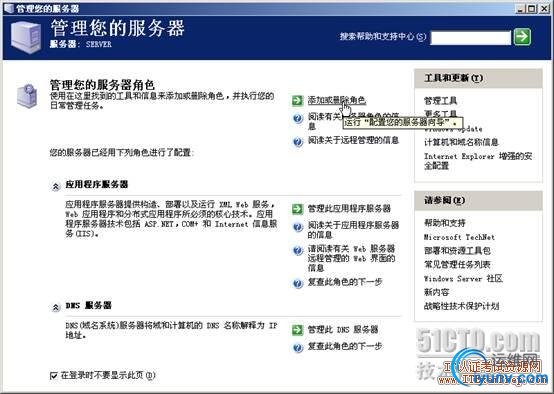Minimize the 管理您的服务器 window
The image size is (554, 394).
[x=520, y=9]
